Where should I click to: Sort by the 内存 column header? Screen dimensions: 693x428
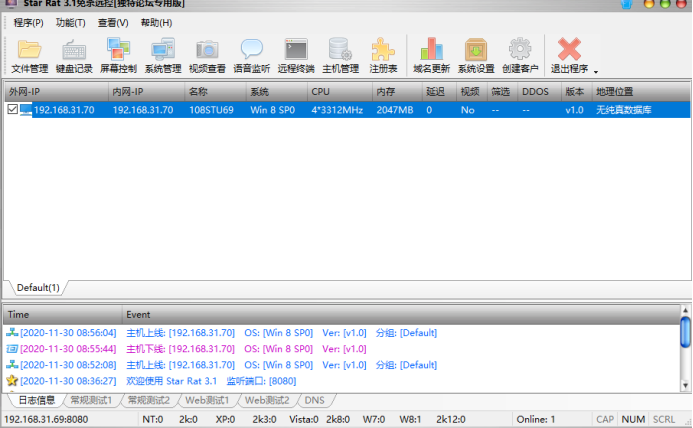[397, 92]
